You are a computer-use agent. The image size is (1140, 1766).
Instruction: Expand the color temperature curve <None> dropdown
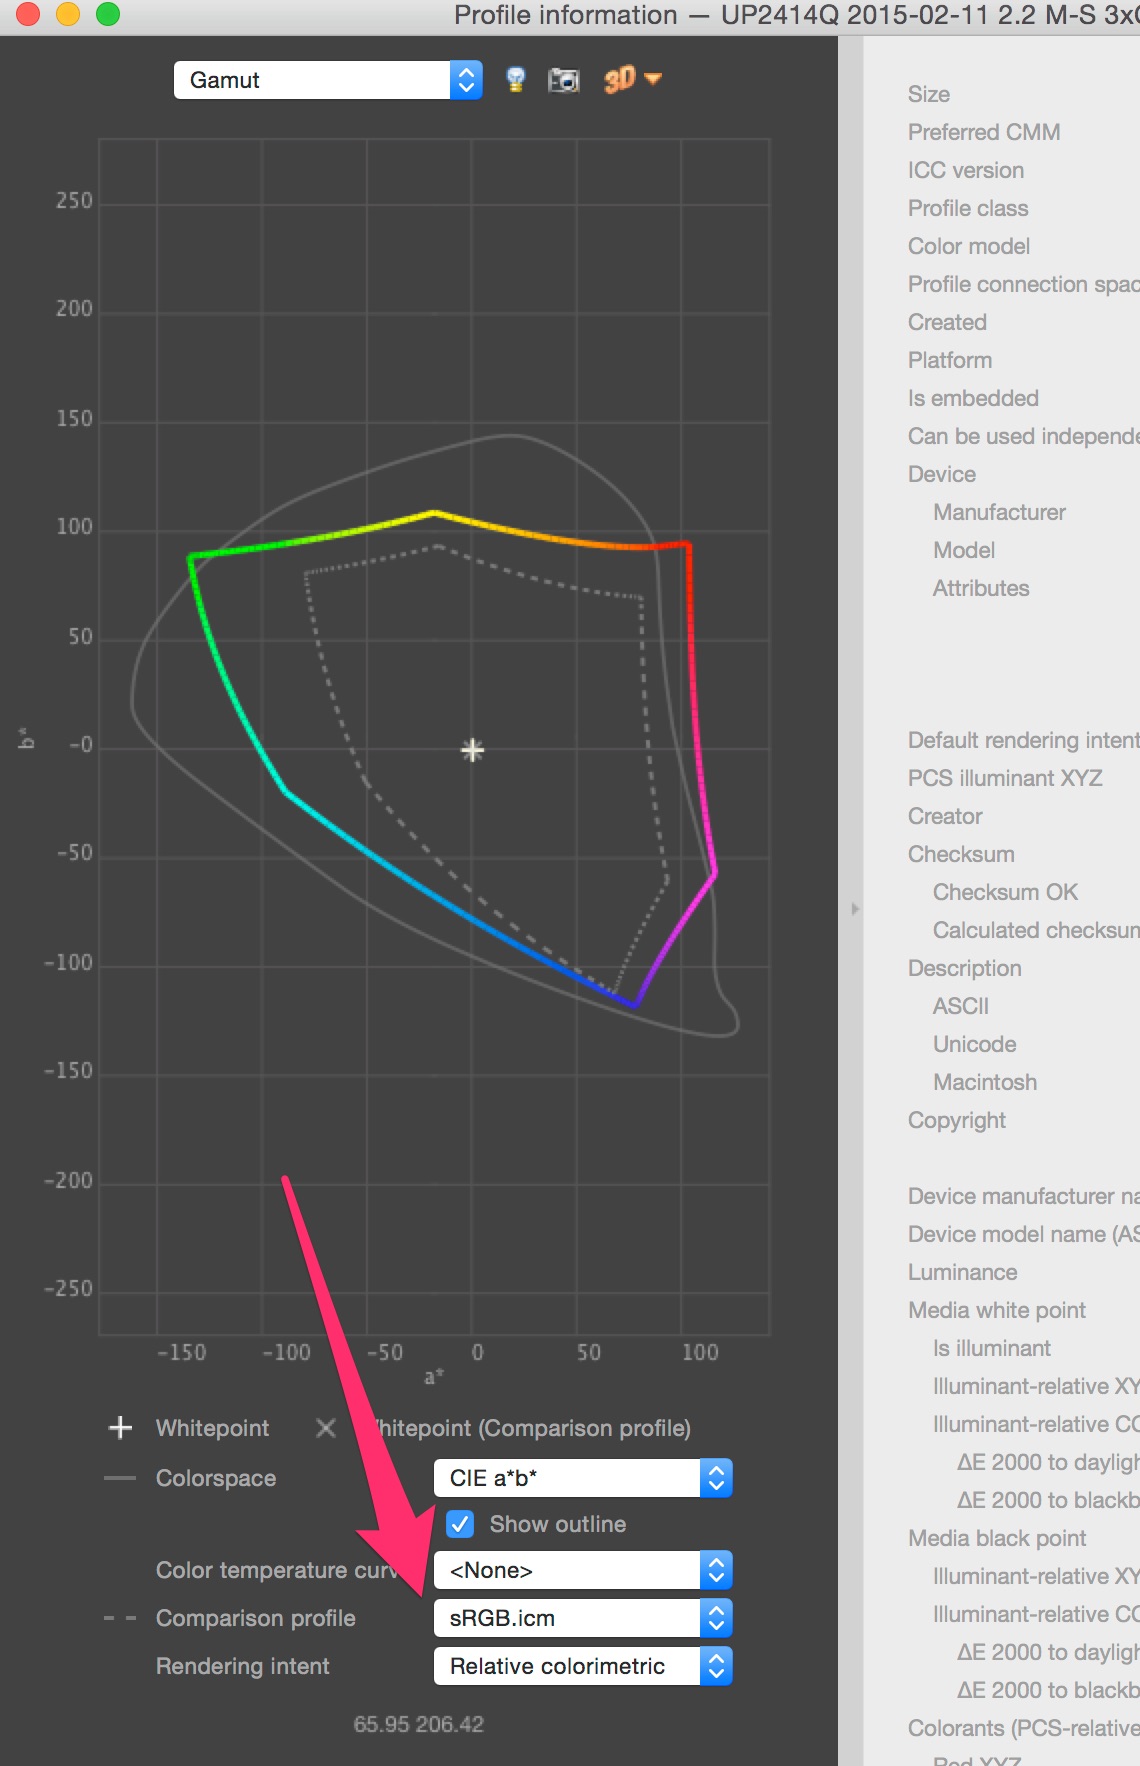coord(583,1570)
